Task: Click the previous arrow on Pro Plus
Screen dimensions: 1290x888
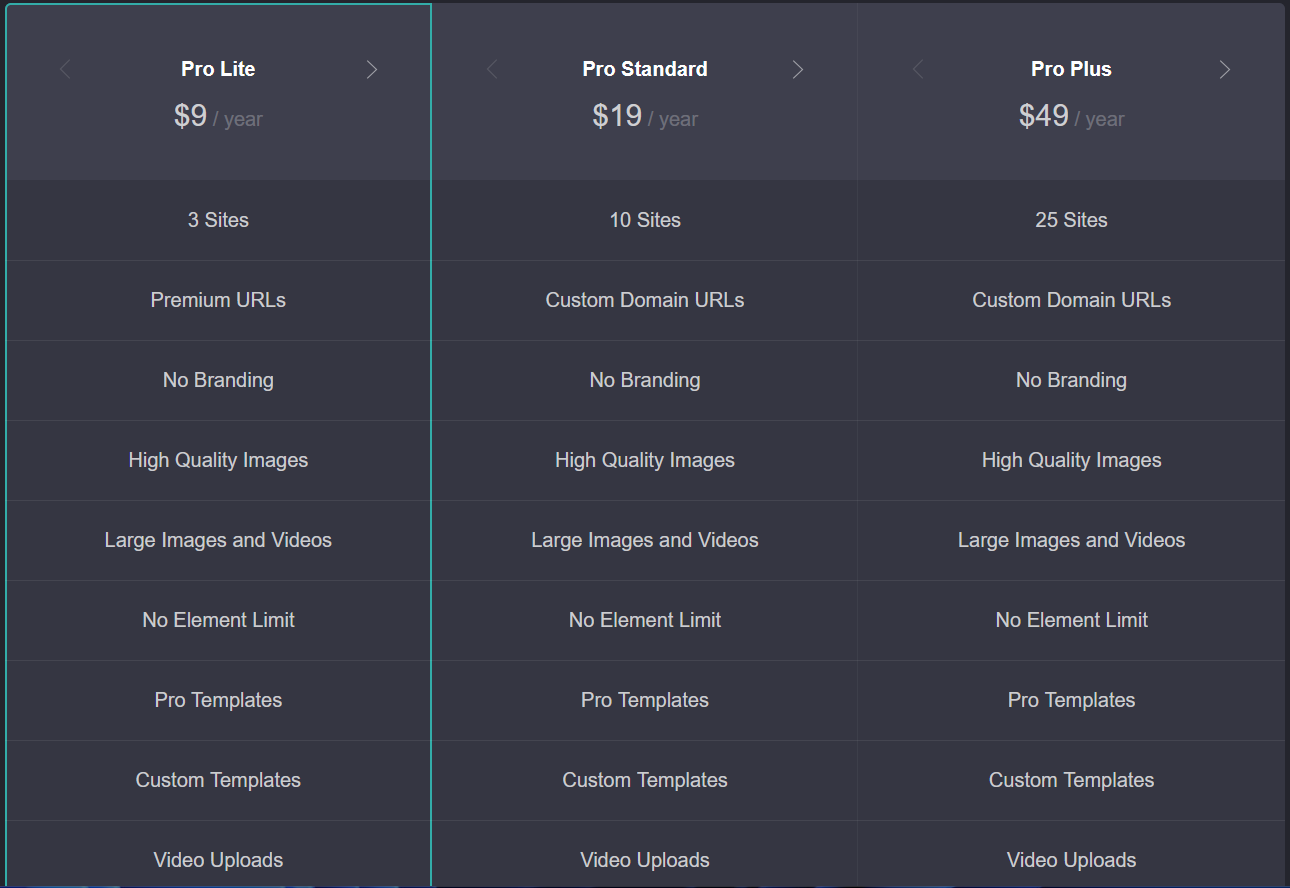Action: coord(918,69)
